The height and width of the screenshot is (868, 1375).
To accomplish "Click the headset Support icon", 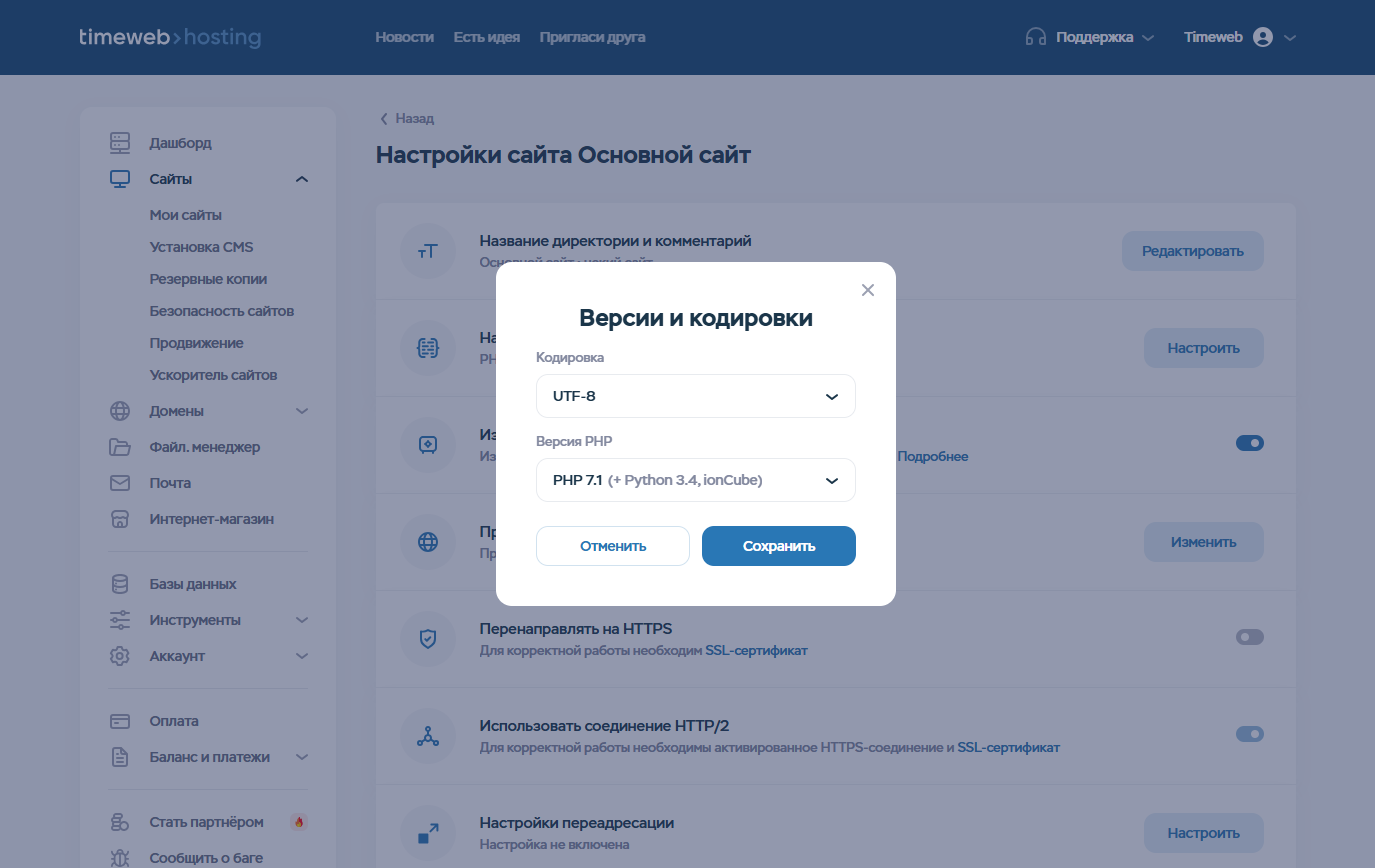I will click(x=1036, y=37).
